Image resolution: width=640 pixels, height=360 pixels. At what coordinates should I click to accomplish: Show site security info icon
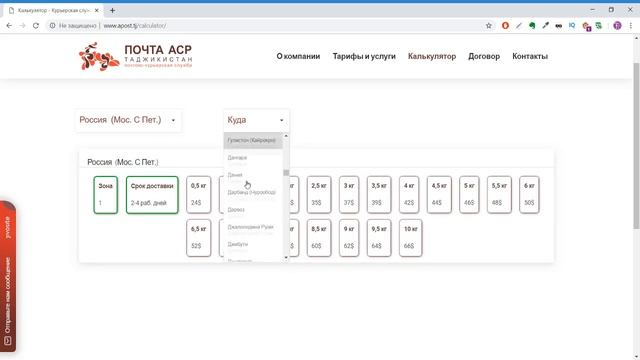tap(52, 25)
